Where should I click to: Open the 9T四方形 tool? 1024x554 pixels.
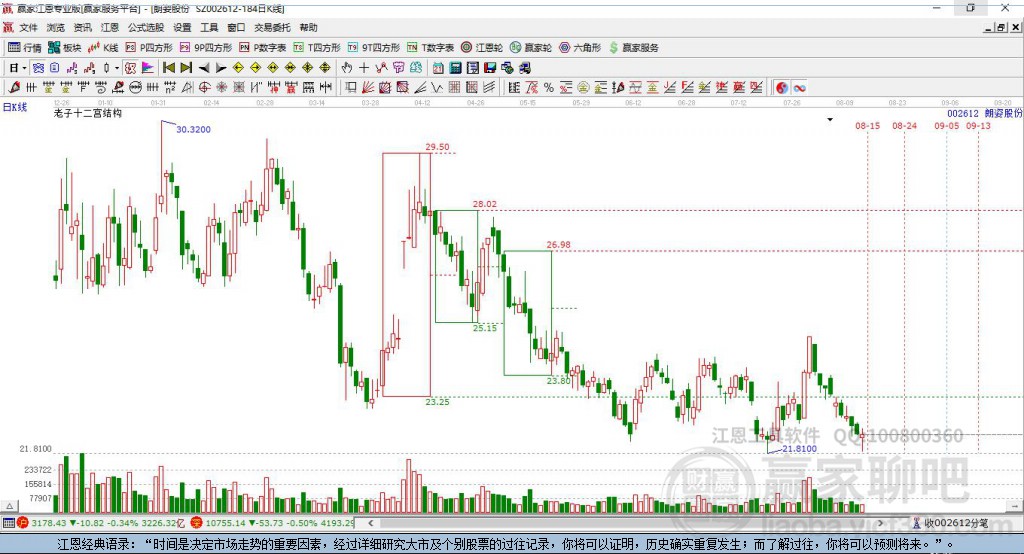[374, 48]
